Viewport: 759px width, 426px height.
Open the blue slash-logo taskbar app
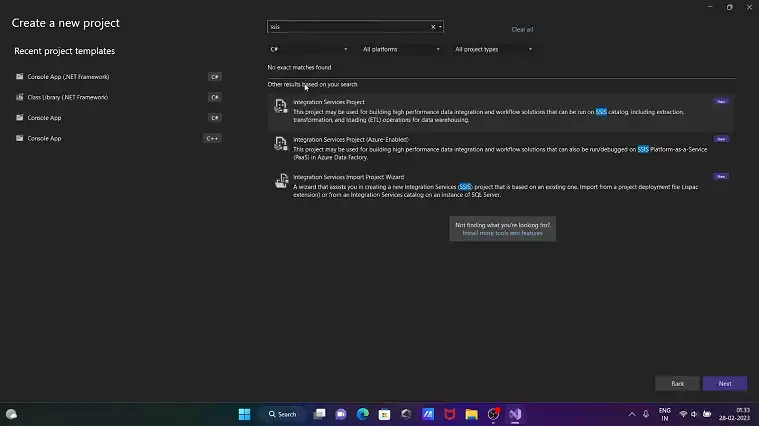click(428, 414)
